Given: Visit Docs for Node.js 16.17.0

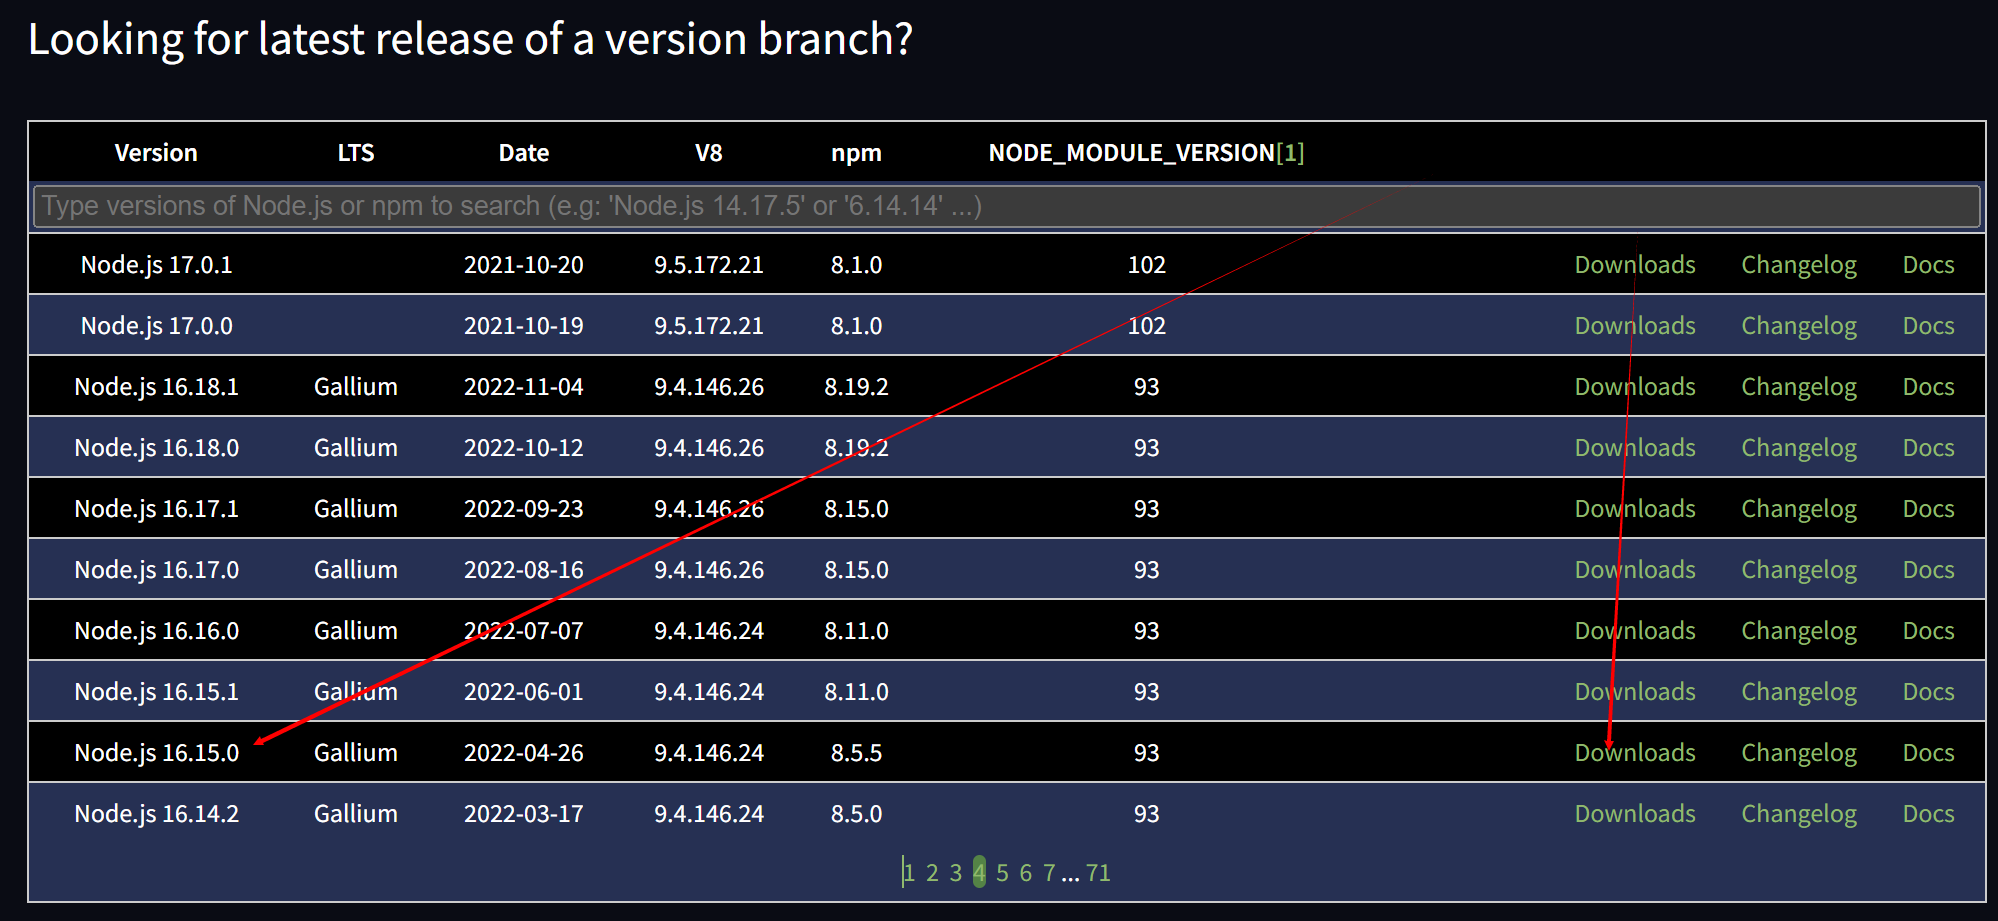Looking at the screenshot, I should click(x=1928, y=570).
